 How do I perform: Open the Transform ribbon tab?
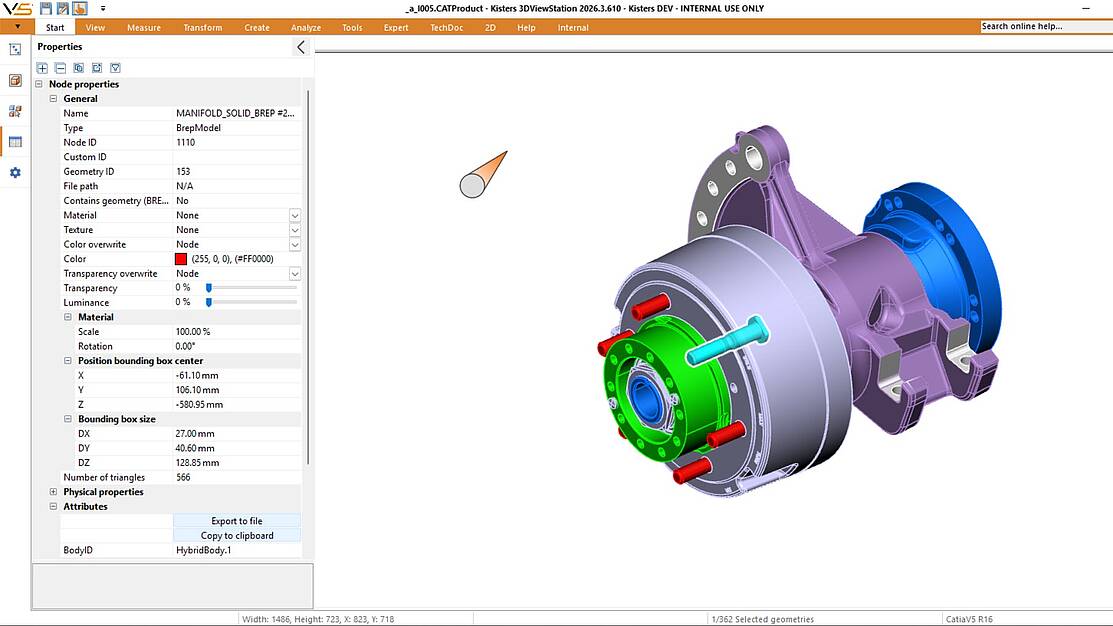click(x=203, y=28)
